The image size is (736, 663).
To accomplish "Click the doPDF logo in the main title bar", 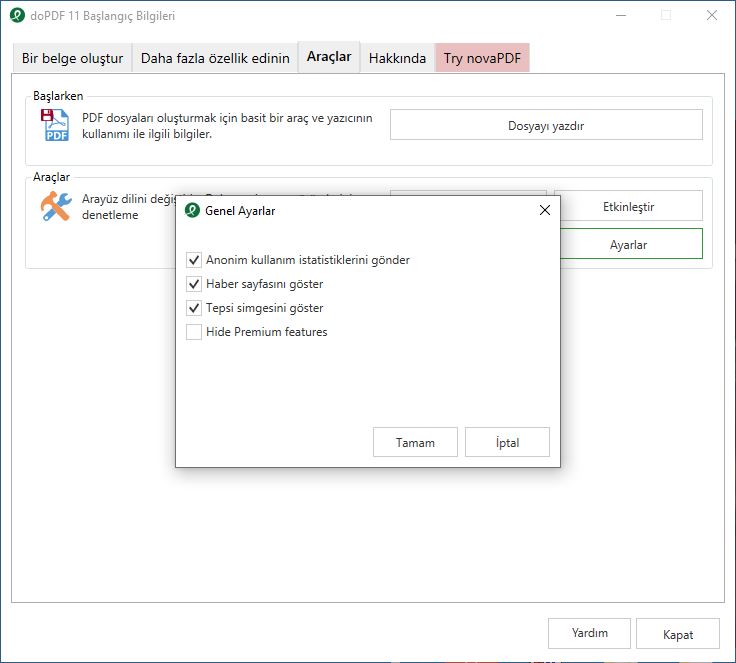I will (17, 15).
